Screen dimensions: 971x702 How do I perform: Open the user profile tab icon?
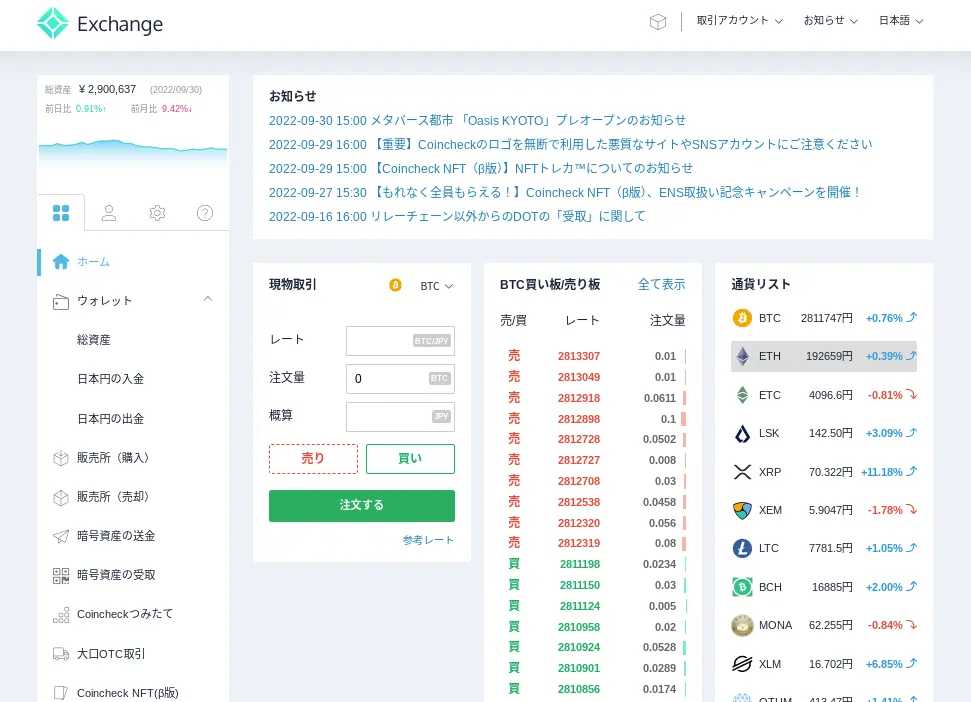pos(109,213)
